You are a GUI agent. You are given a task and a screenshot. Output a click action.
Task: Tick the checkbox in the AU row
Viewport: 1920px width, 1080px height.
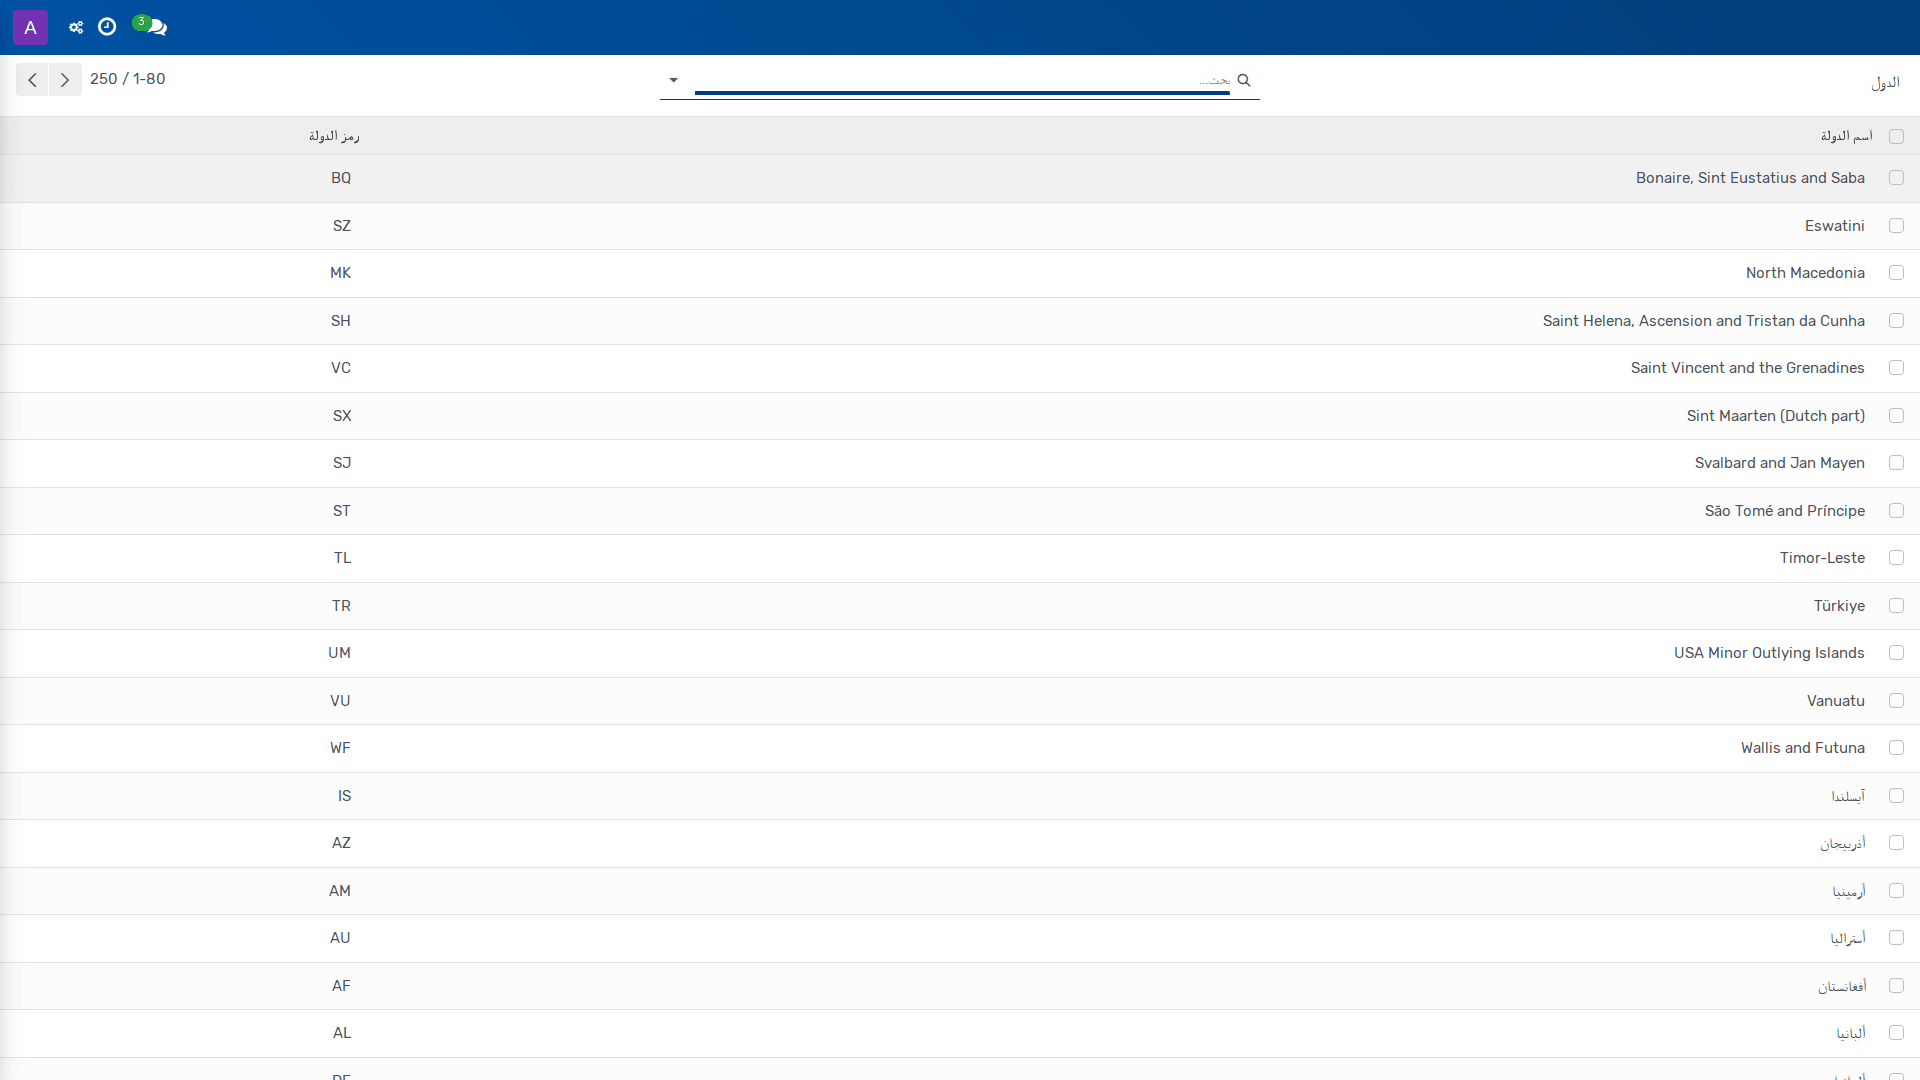click(x=1896, y=938)
